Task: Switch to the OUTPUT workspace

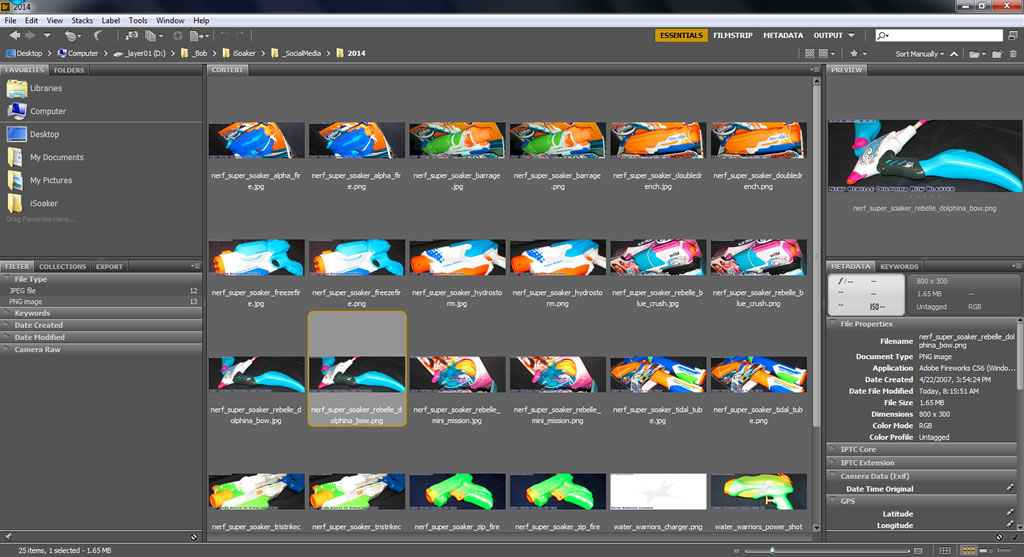Action: click(828, 35)
